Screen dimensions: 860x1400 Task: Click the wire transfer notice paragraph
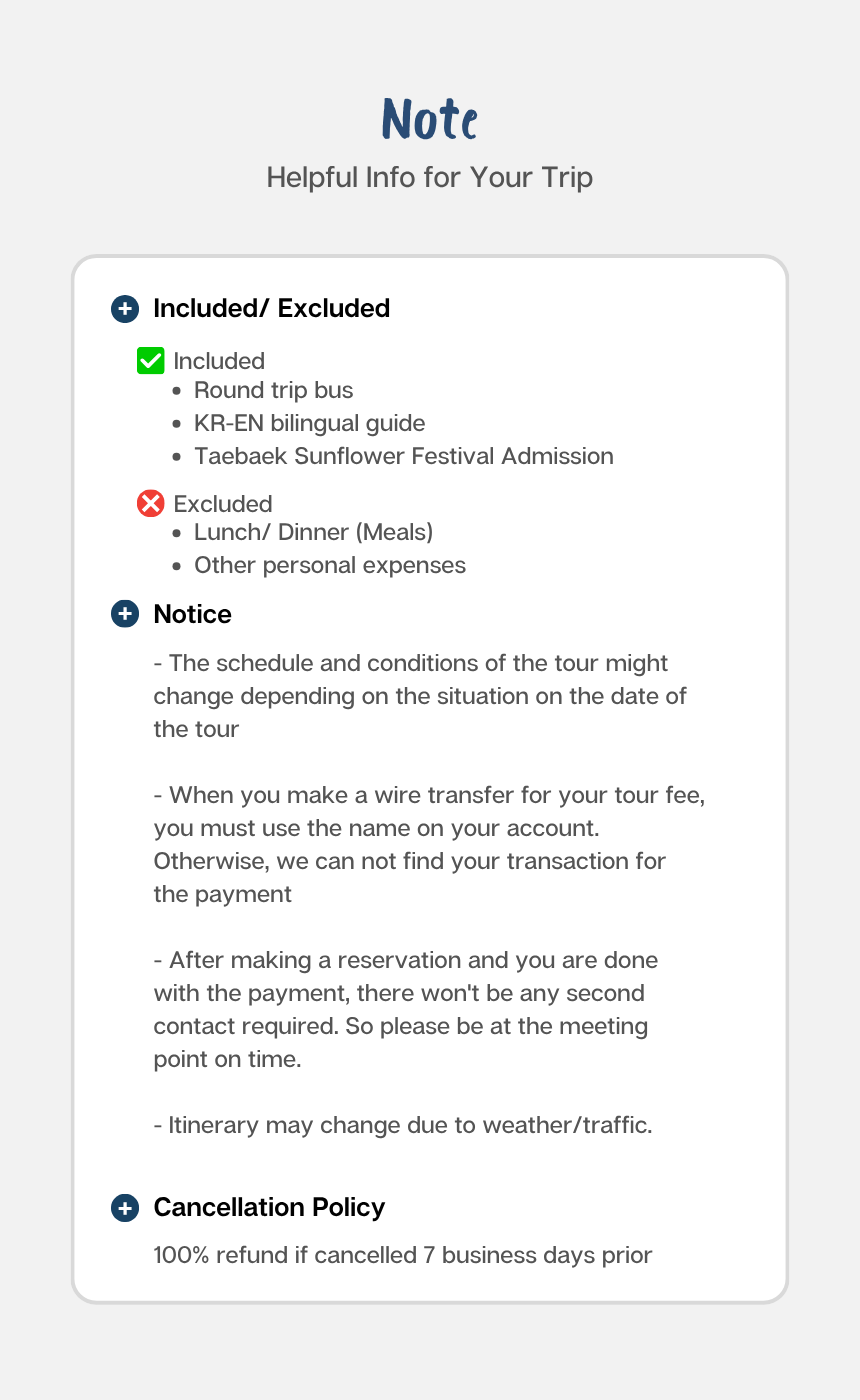[430, 844]
